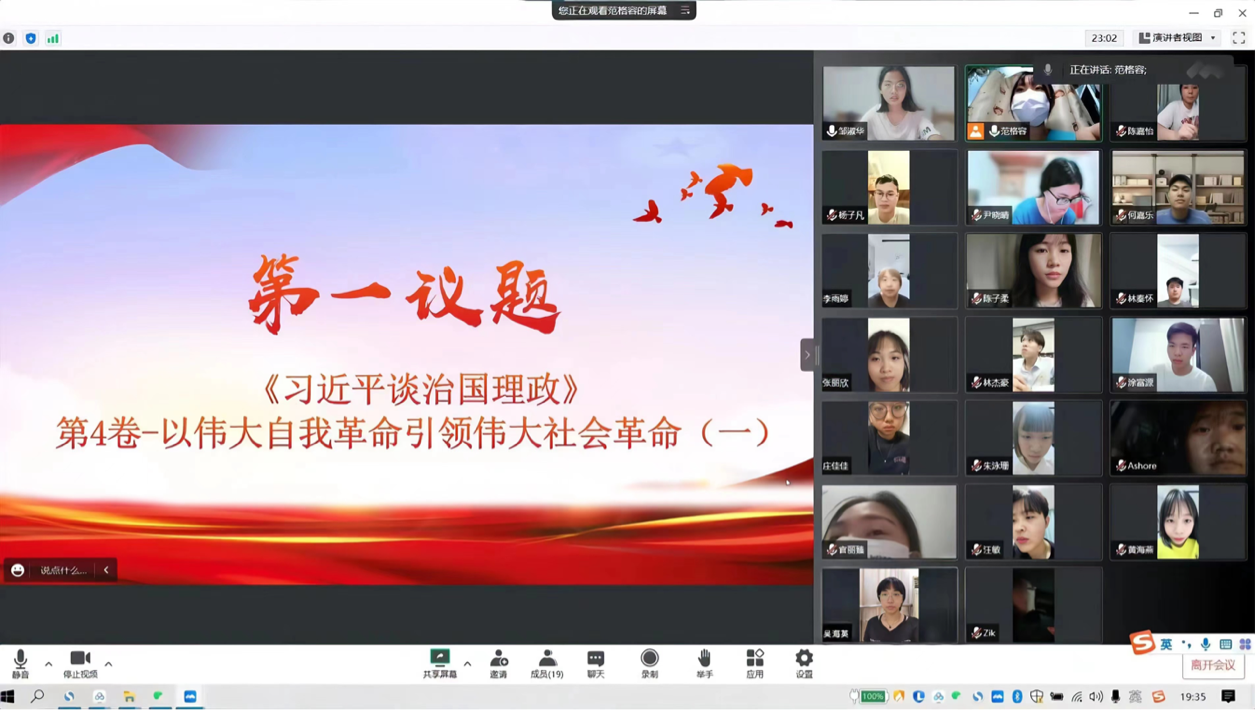Collapse the participant video panel arrow
This screenshot has width=1255, height=710.
[807, 355]
